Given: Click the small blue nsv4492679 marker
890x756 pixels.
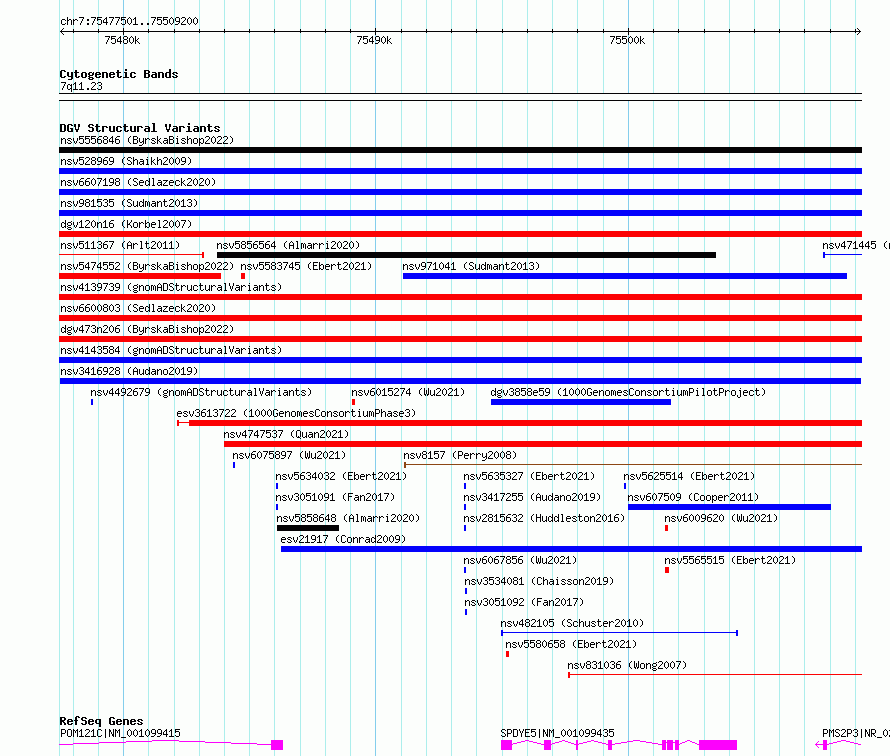Looking at the screenshot, I should [92, 402].
